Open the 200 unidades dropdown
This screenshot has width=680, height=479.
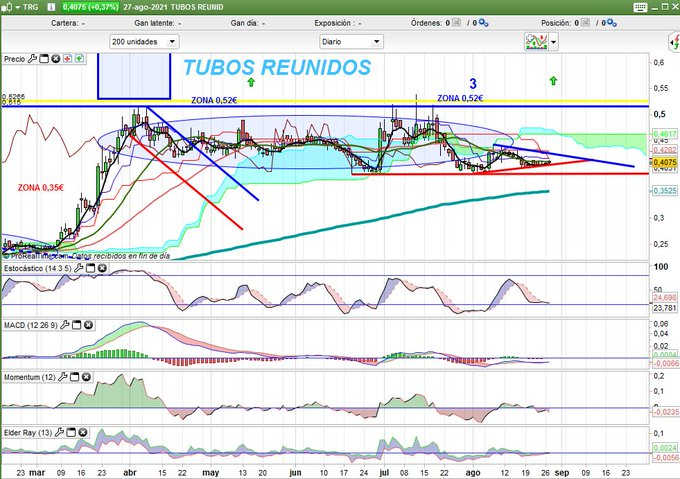point(144,42)
